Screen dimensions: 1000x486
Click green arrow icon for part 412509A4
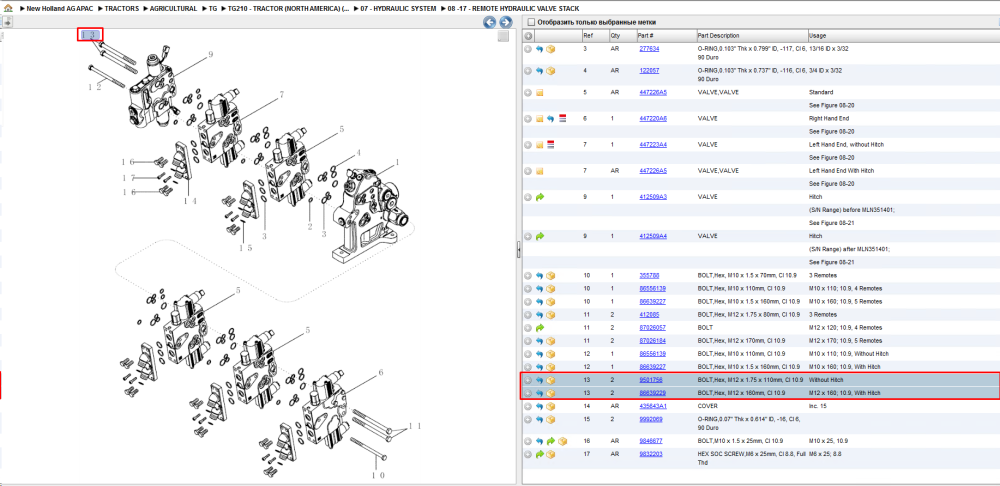(x=540, y=236)
